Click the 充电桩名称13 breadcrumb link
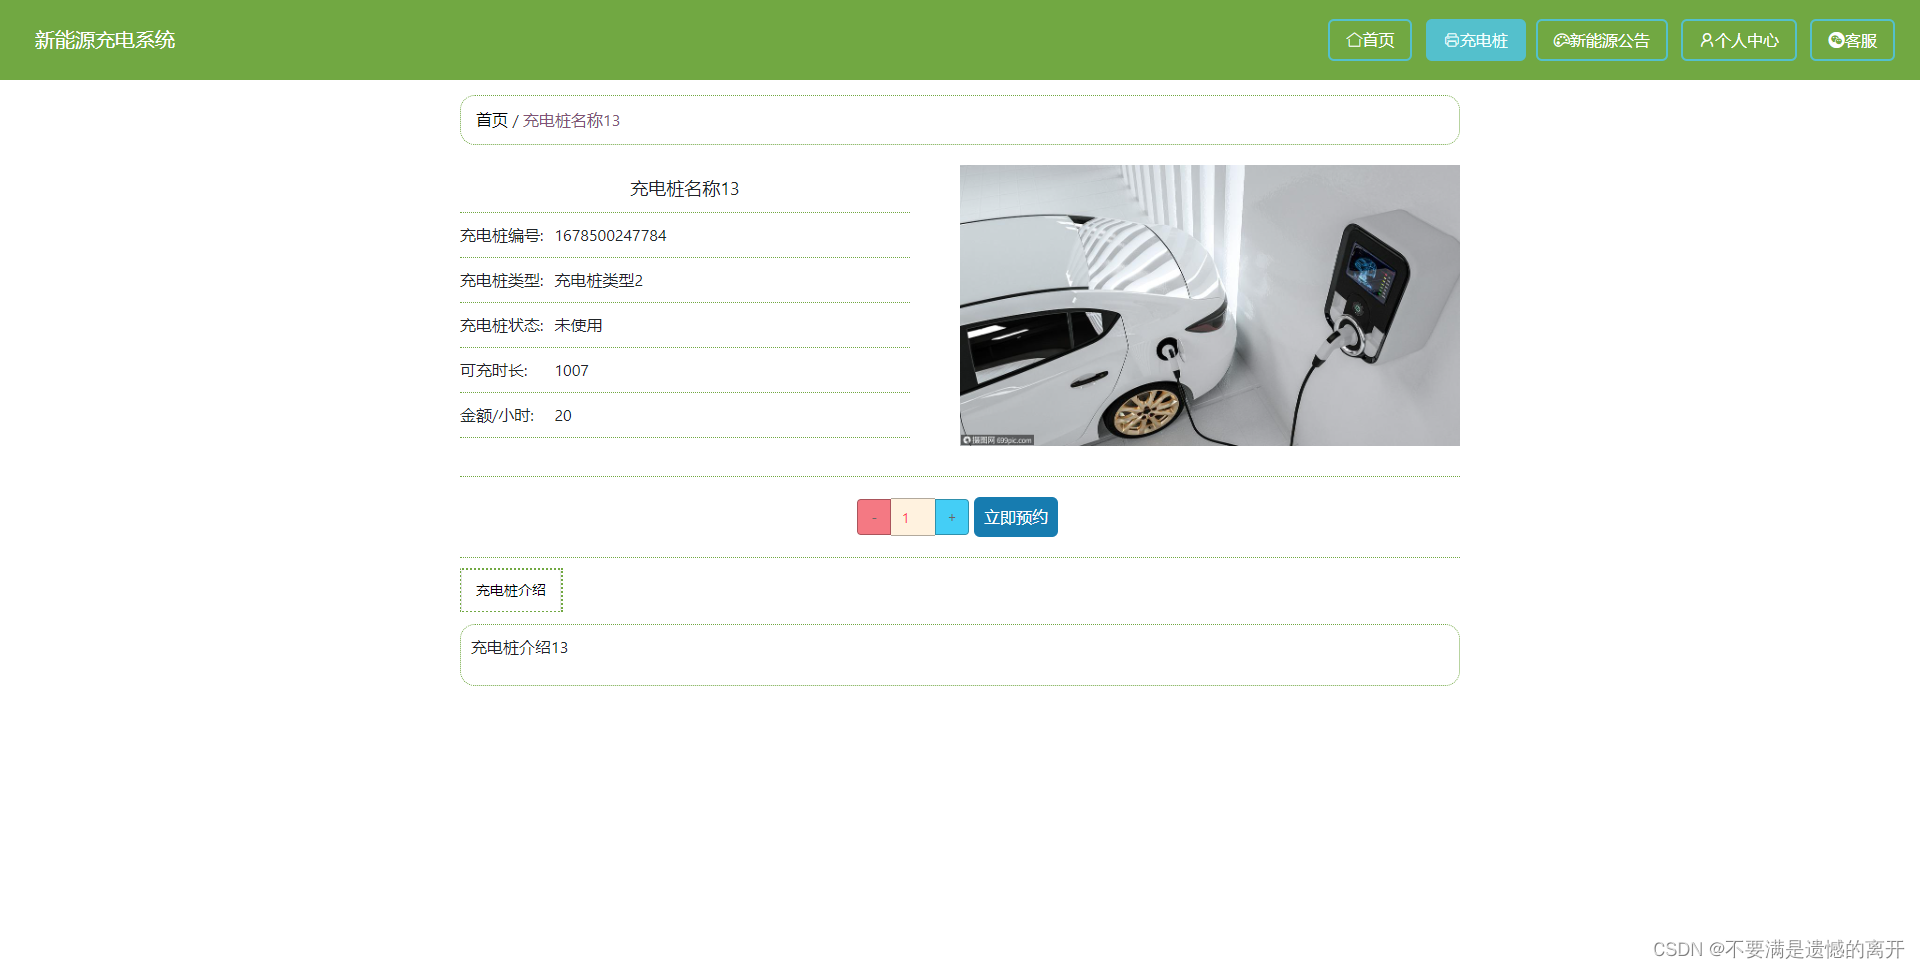The width and height of the screenshot is (1920, 969). 570,120
